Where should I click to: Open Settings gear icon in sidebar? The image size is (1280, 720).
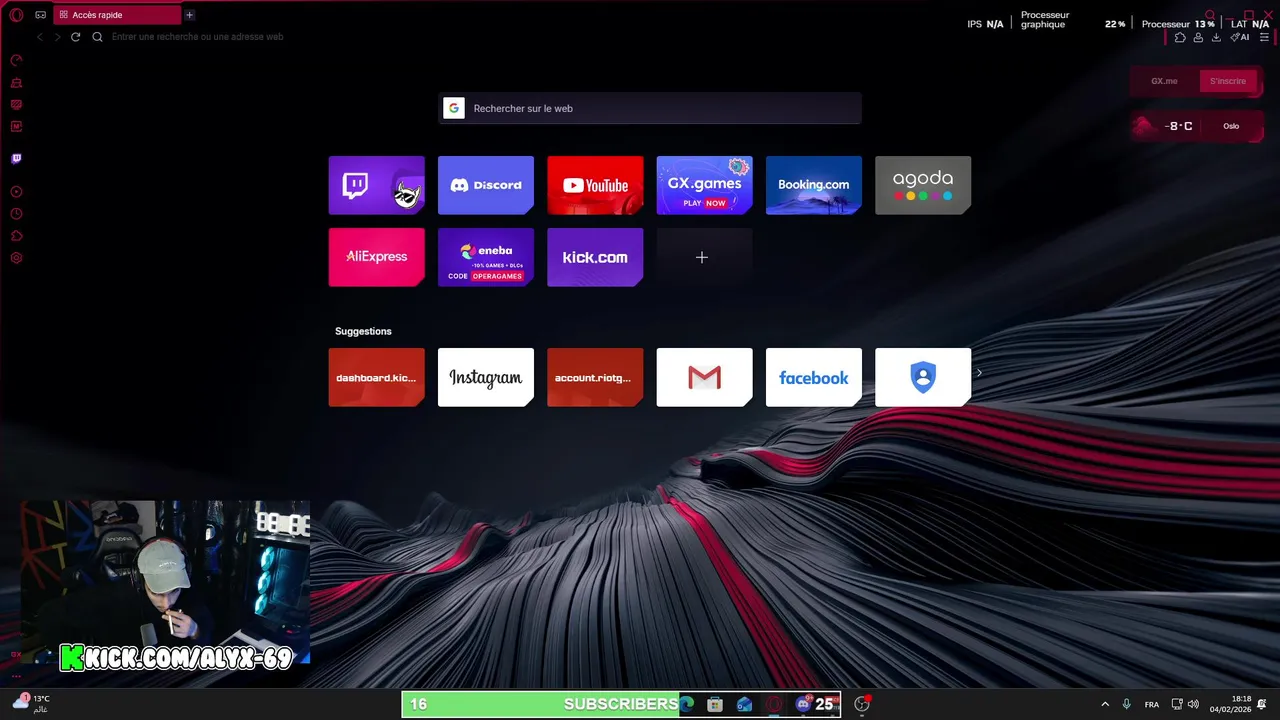(x=16, y=258)
